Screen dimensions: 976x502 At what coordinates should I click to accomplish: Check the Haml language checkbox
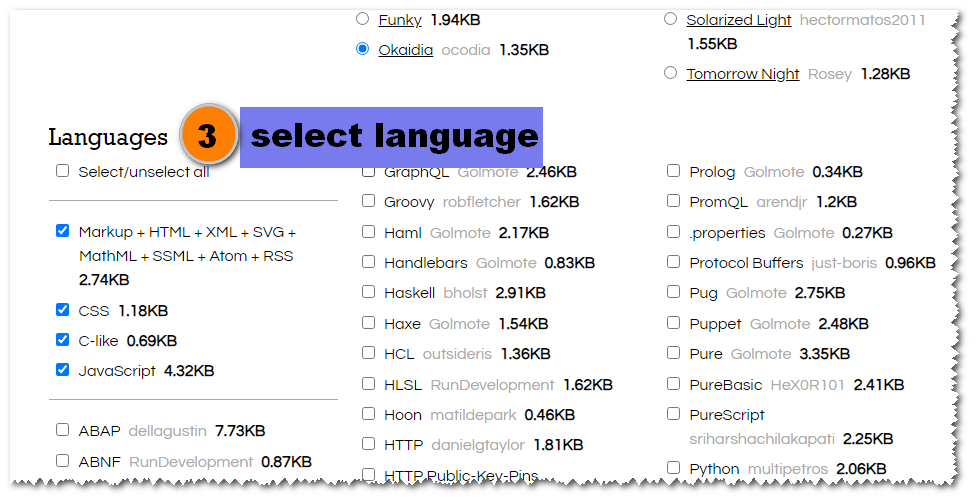tap(368, 232)
